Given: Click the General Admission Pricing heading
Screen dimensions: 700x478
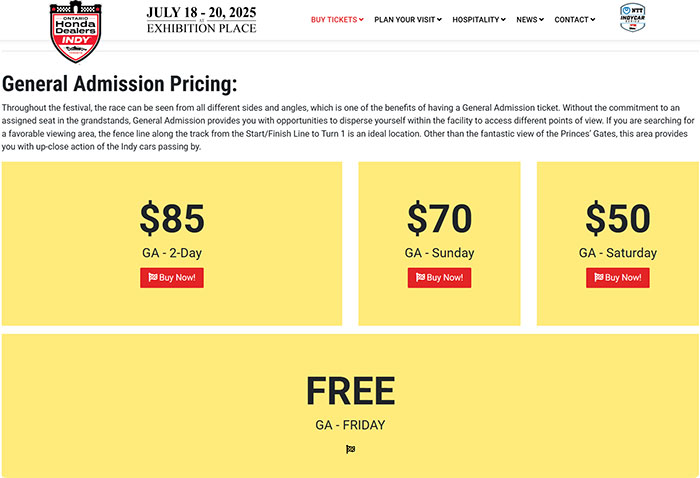Looking at the screenshot, I should point(120,85).
